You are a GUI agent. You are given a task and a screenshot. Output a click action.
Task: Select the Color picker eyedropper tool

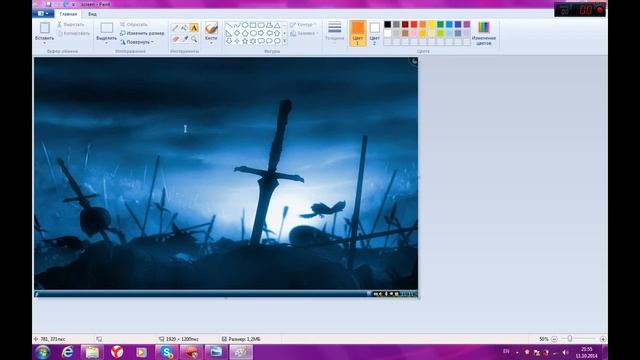click(184, 39)
